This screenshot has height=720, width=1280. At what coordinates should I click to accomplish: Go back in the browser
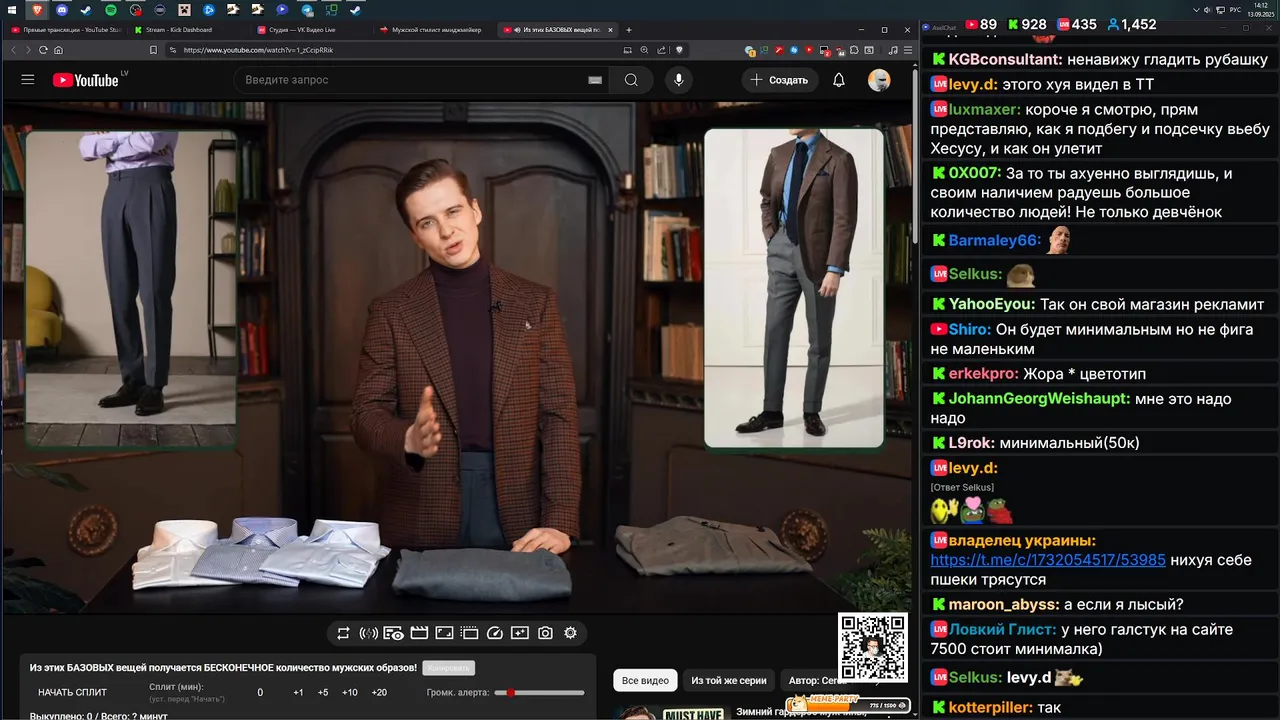pyautogui.click(x=13, y=50)
